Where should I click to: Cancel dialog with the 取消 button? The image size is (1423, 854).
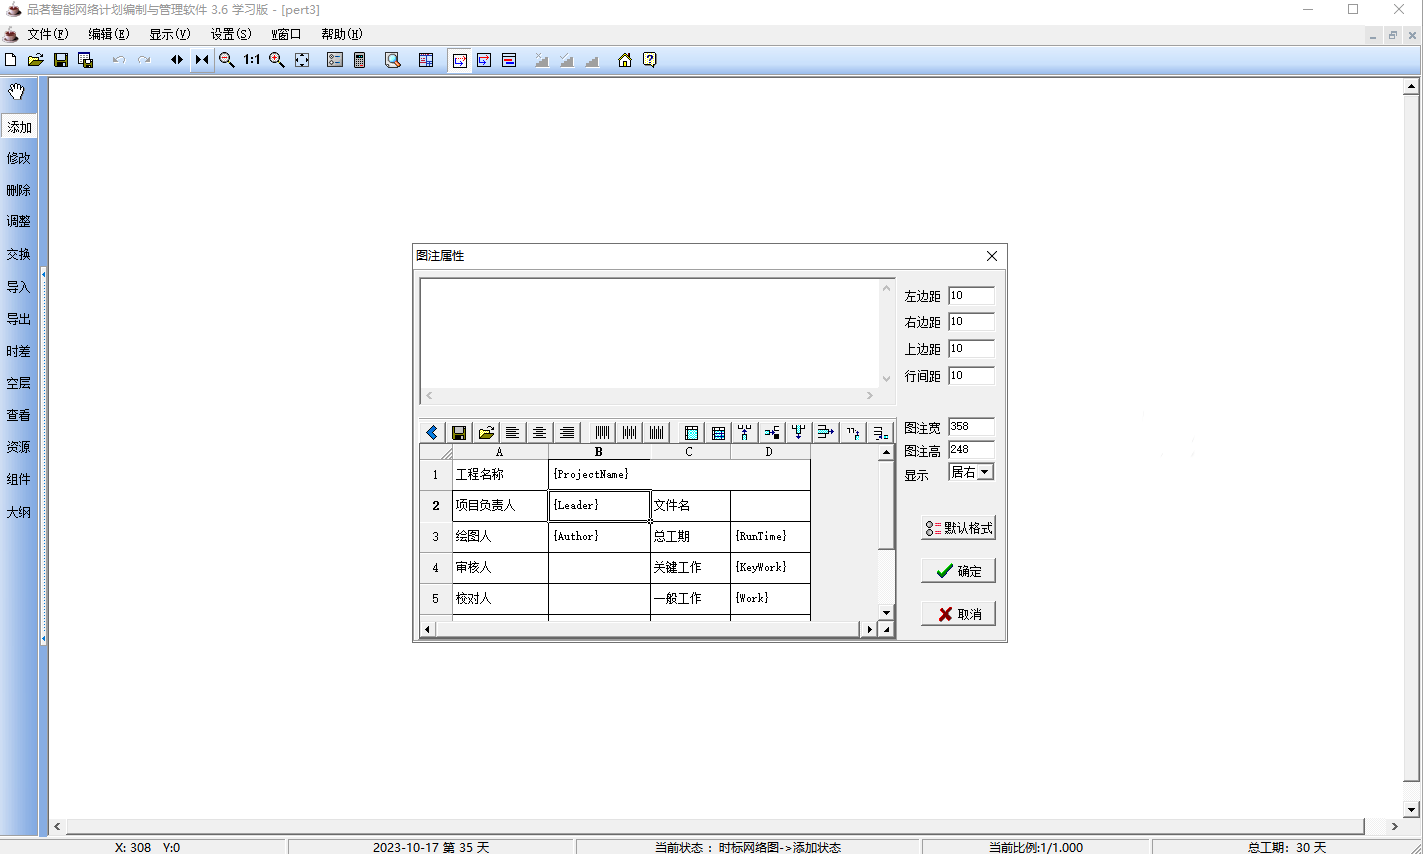[x=958, y=614]
